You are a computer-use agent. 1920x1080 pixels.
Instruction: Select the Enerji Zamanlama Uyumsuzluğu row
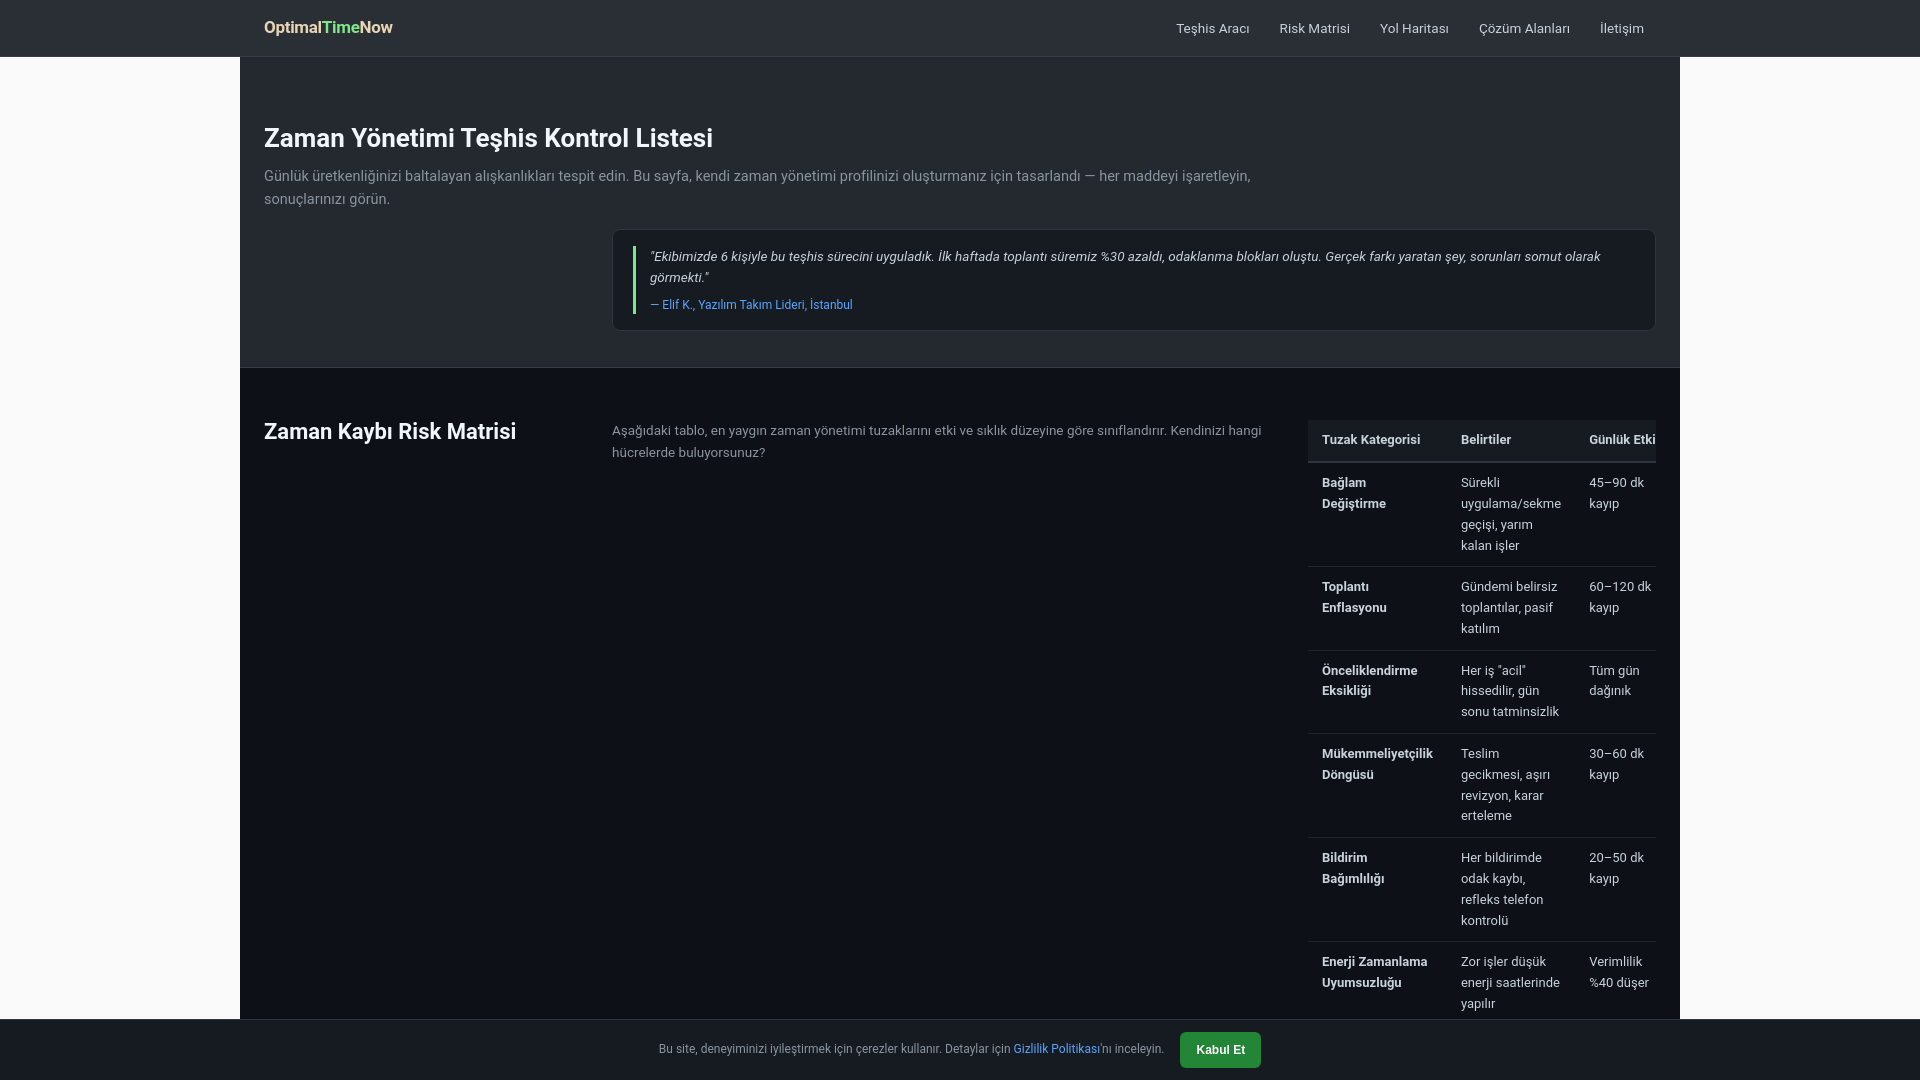(x=1481, y=982)
